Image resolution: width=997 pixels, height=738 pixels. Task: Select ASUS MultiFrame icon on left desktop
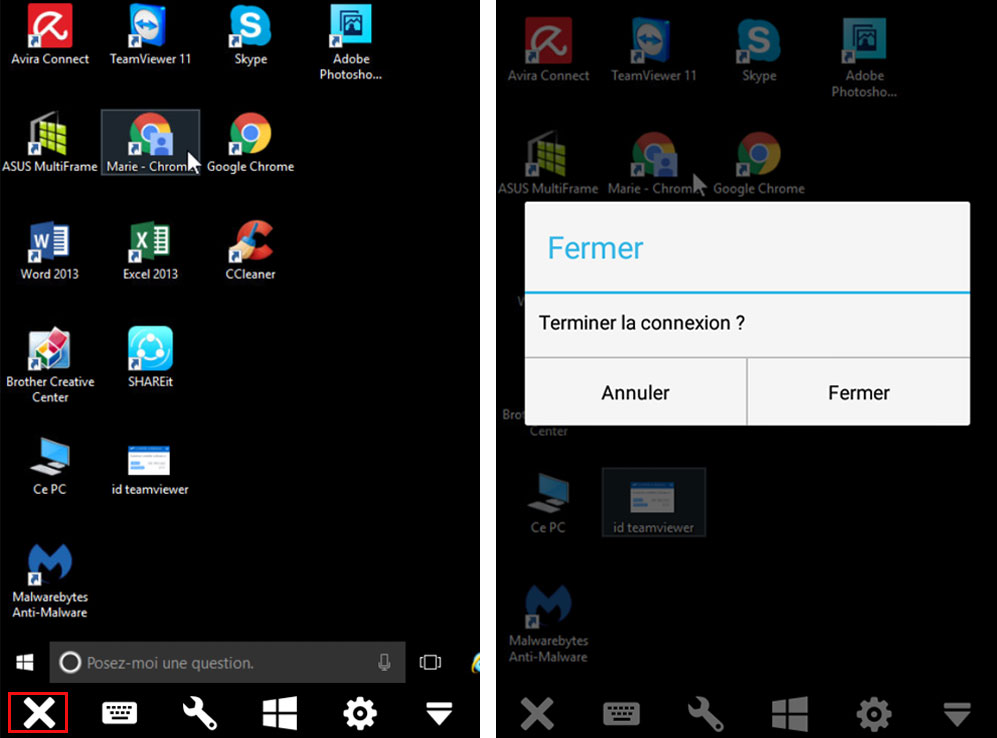pyautogui.click(x=50, y=143)
